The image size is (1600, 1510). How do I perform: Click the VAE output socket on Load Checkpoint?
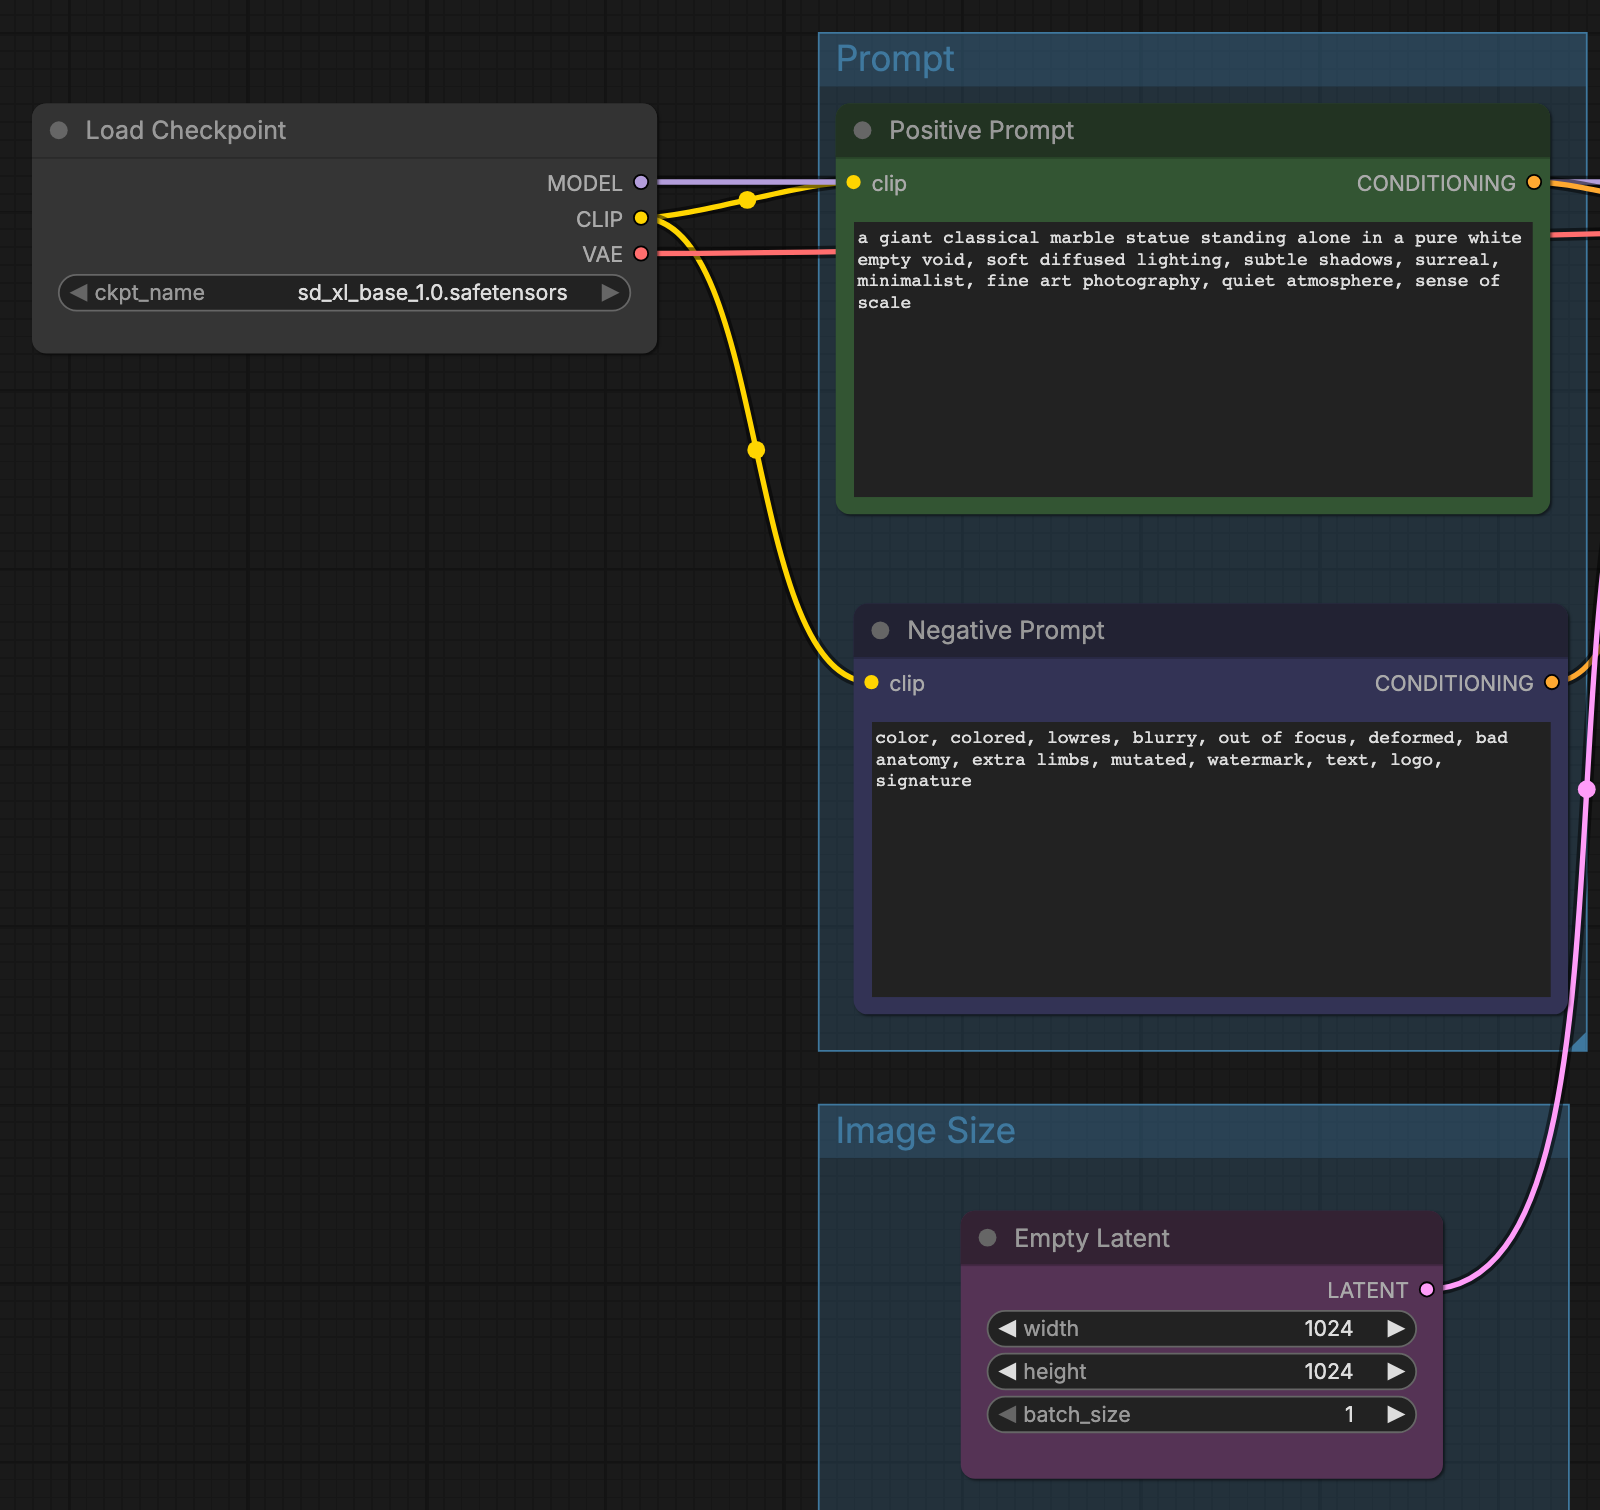point(641,254)
